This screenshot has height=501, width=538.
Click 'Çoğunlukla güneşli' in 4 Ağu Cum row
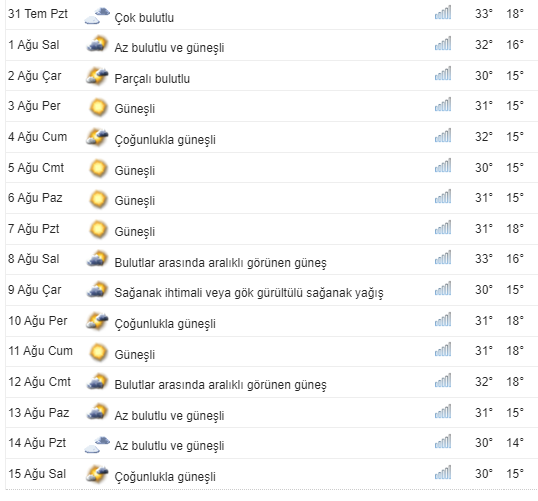tap(165, 140)
